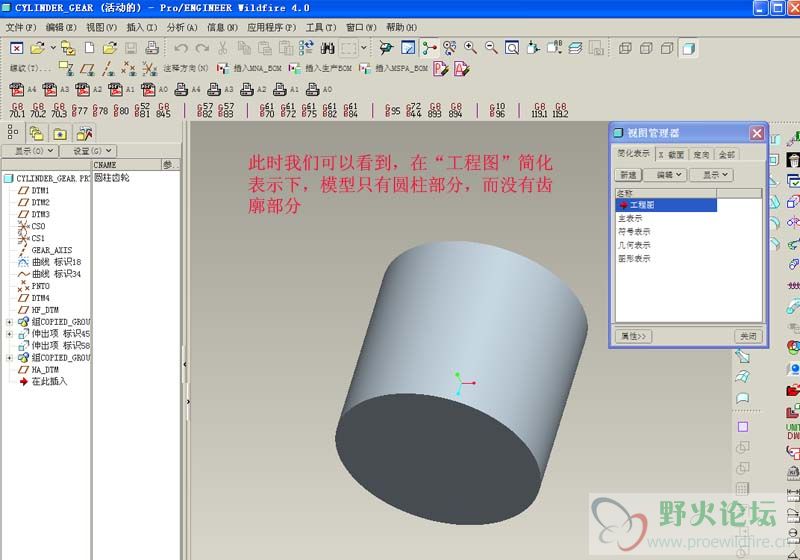Open the 分析(A) menu

[182, 27]
